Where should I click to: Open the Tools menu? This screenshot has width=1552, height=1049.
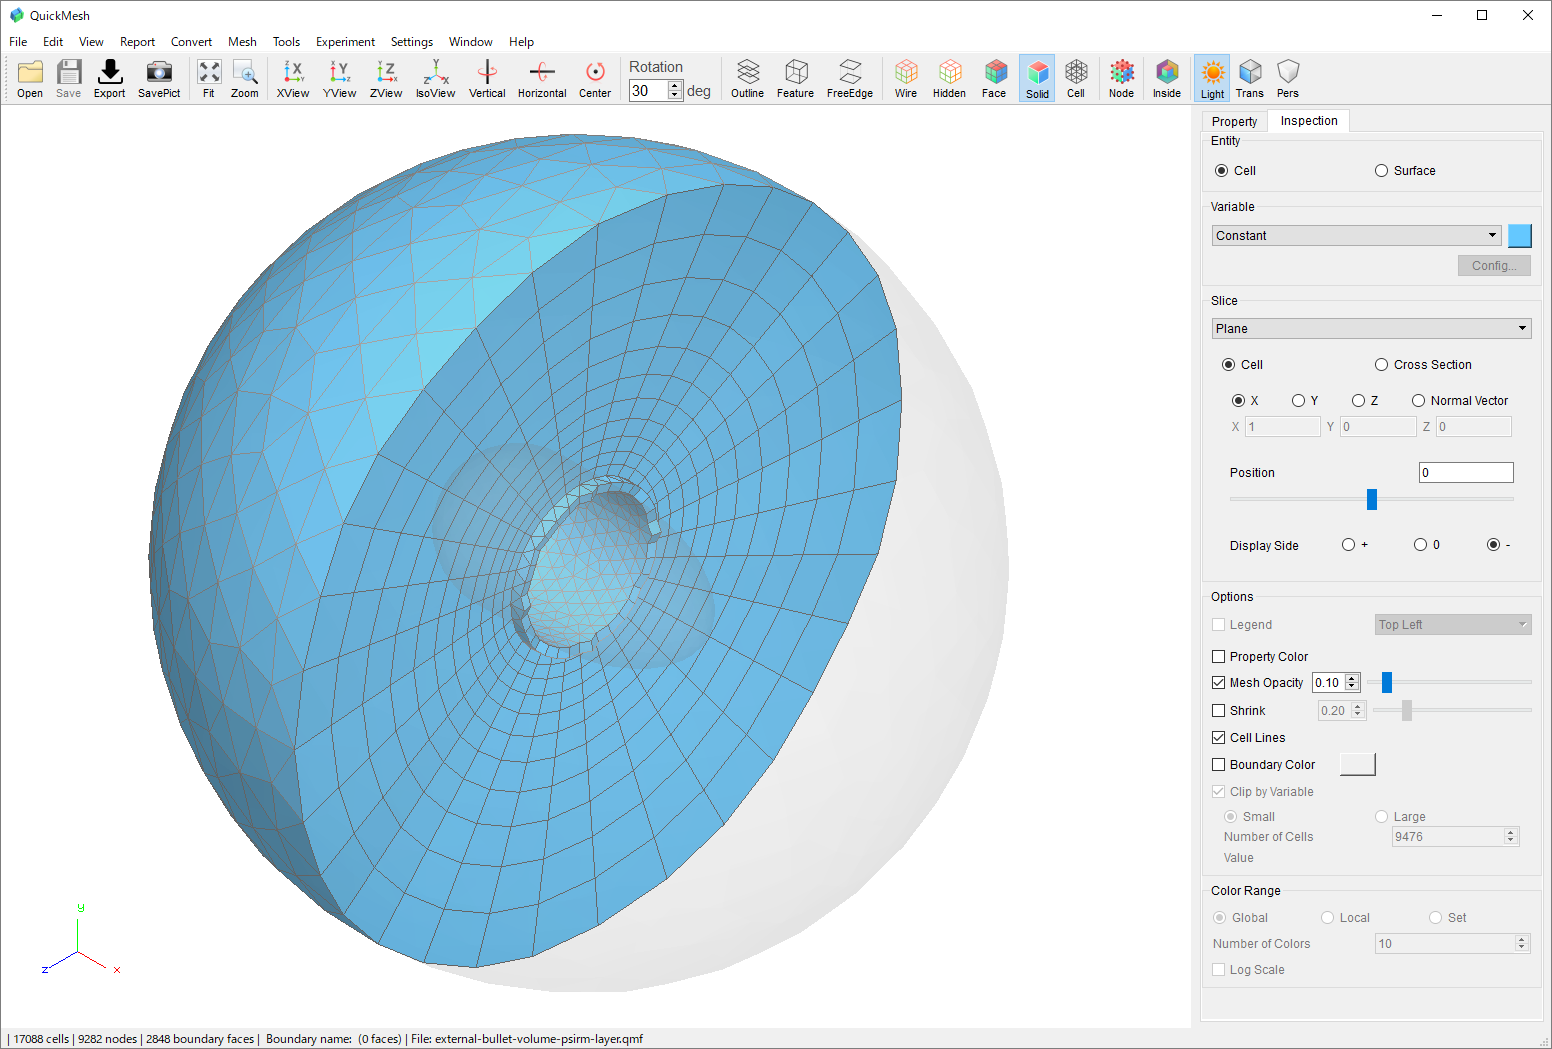click(286, 42)
